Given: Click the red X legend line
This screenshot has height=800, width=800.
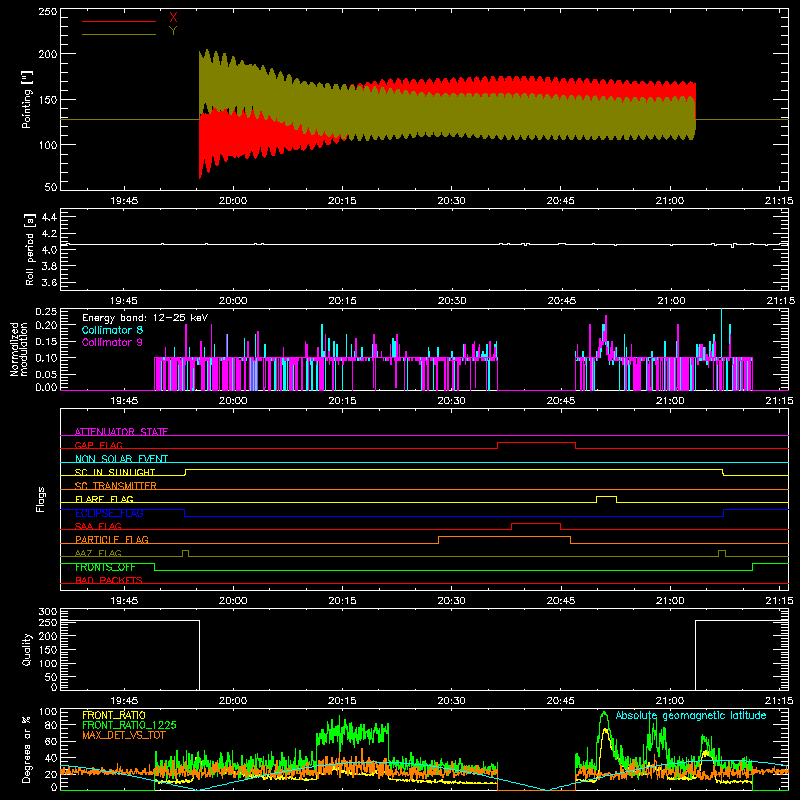Looking at the screenshot, I should click(119, 21).
